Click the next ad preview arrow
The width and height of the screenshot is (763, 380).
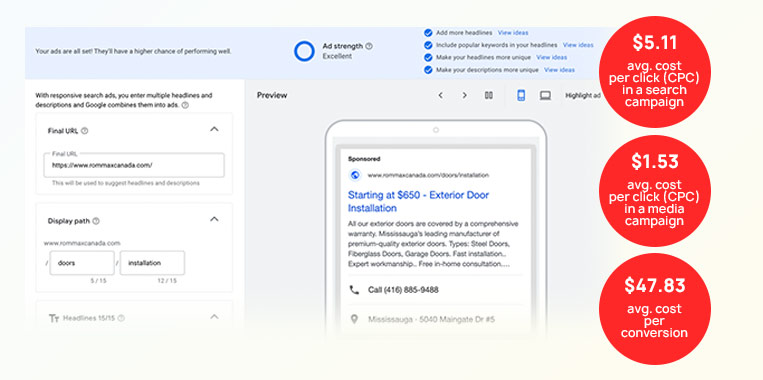pos(464,95)
